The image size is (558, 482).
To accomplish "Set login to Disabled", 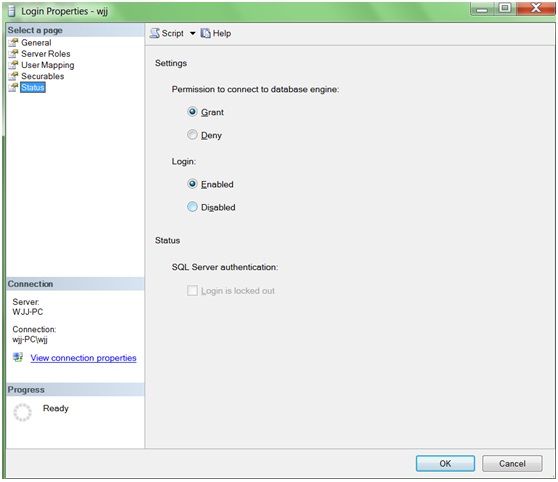I will (192, 207).
